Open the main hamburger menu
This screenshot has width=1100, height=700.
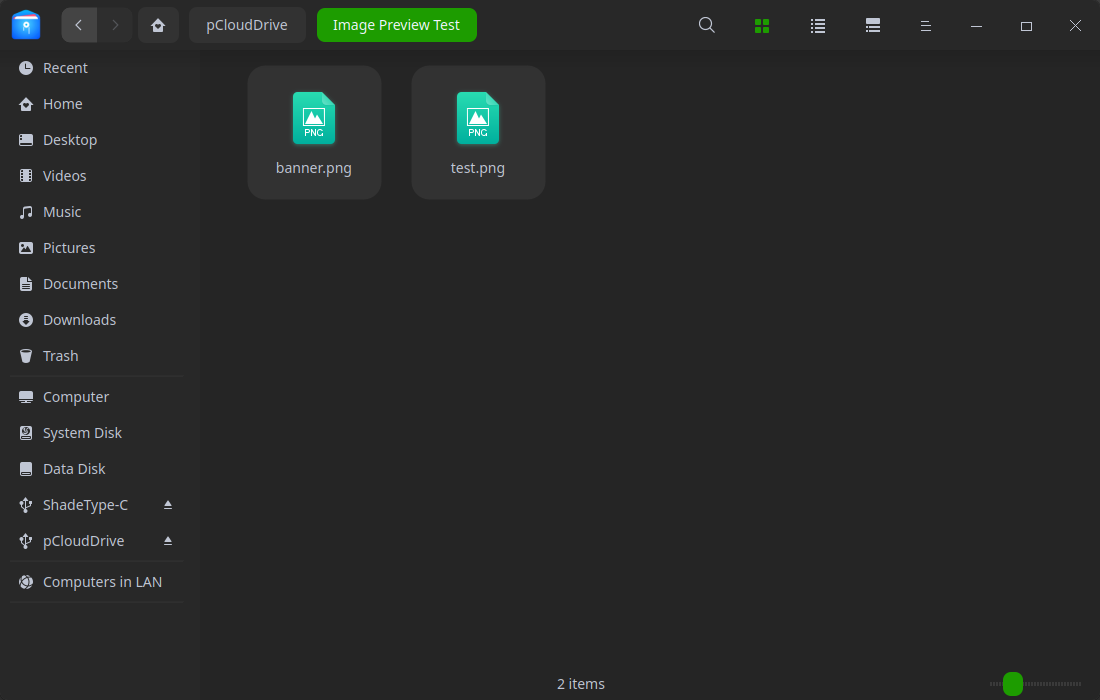pos(925,26)
